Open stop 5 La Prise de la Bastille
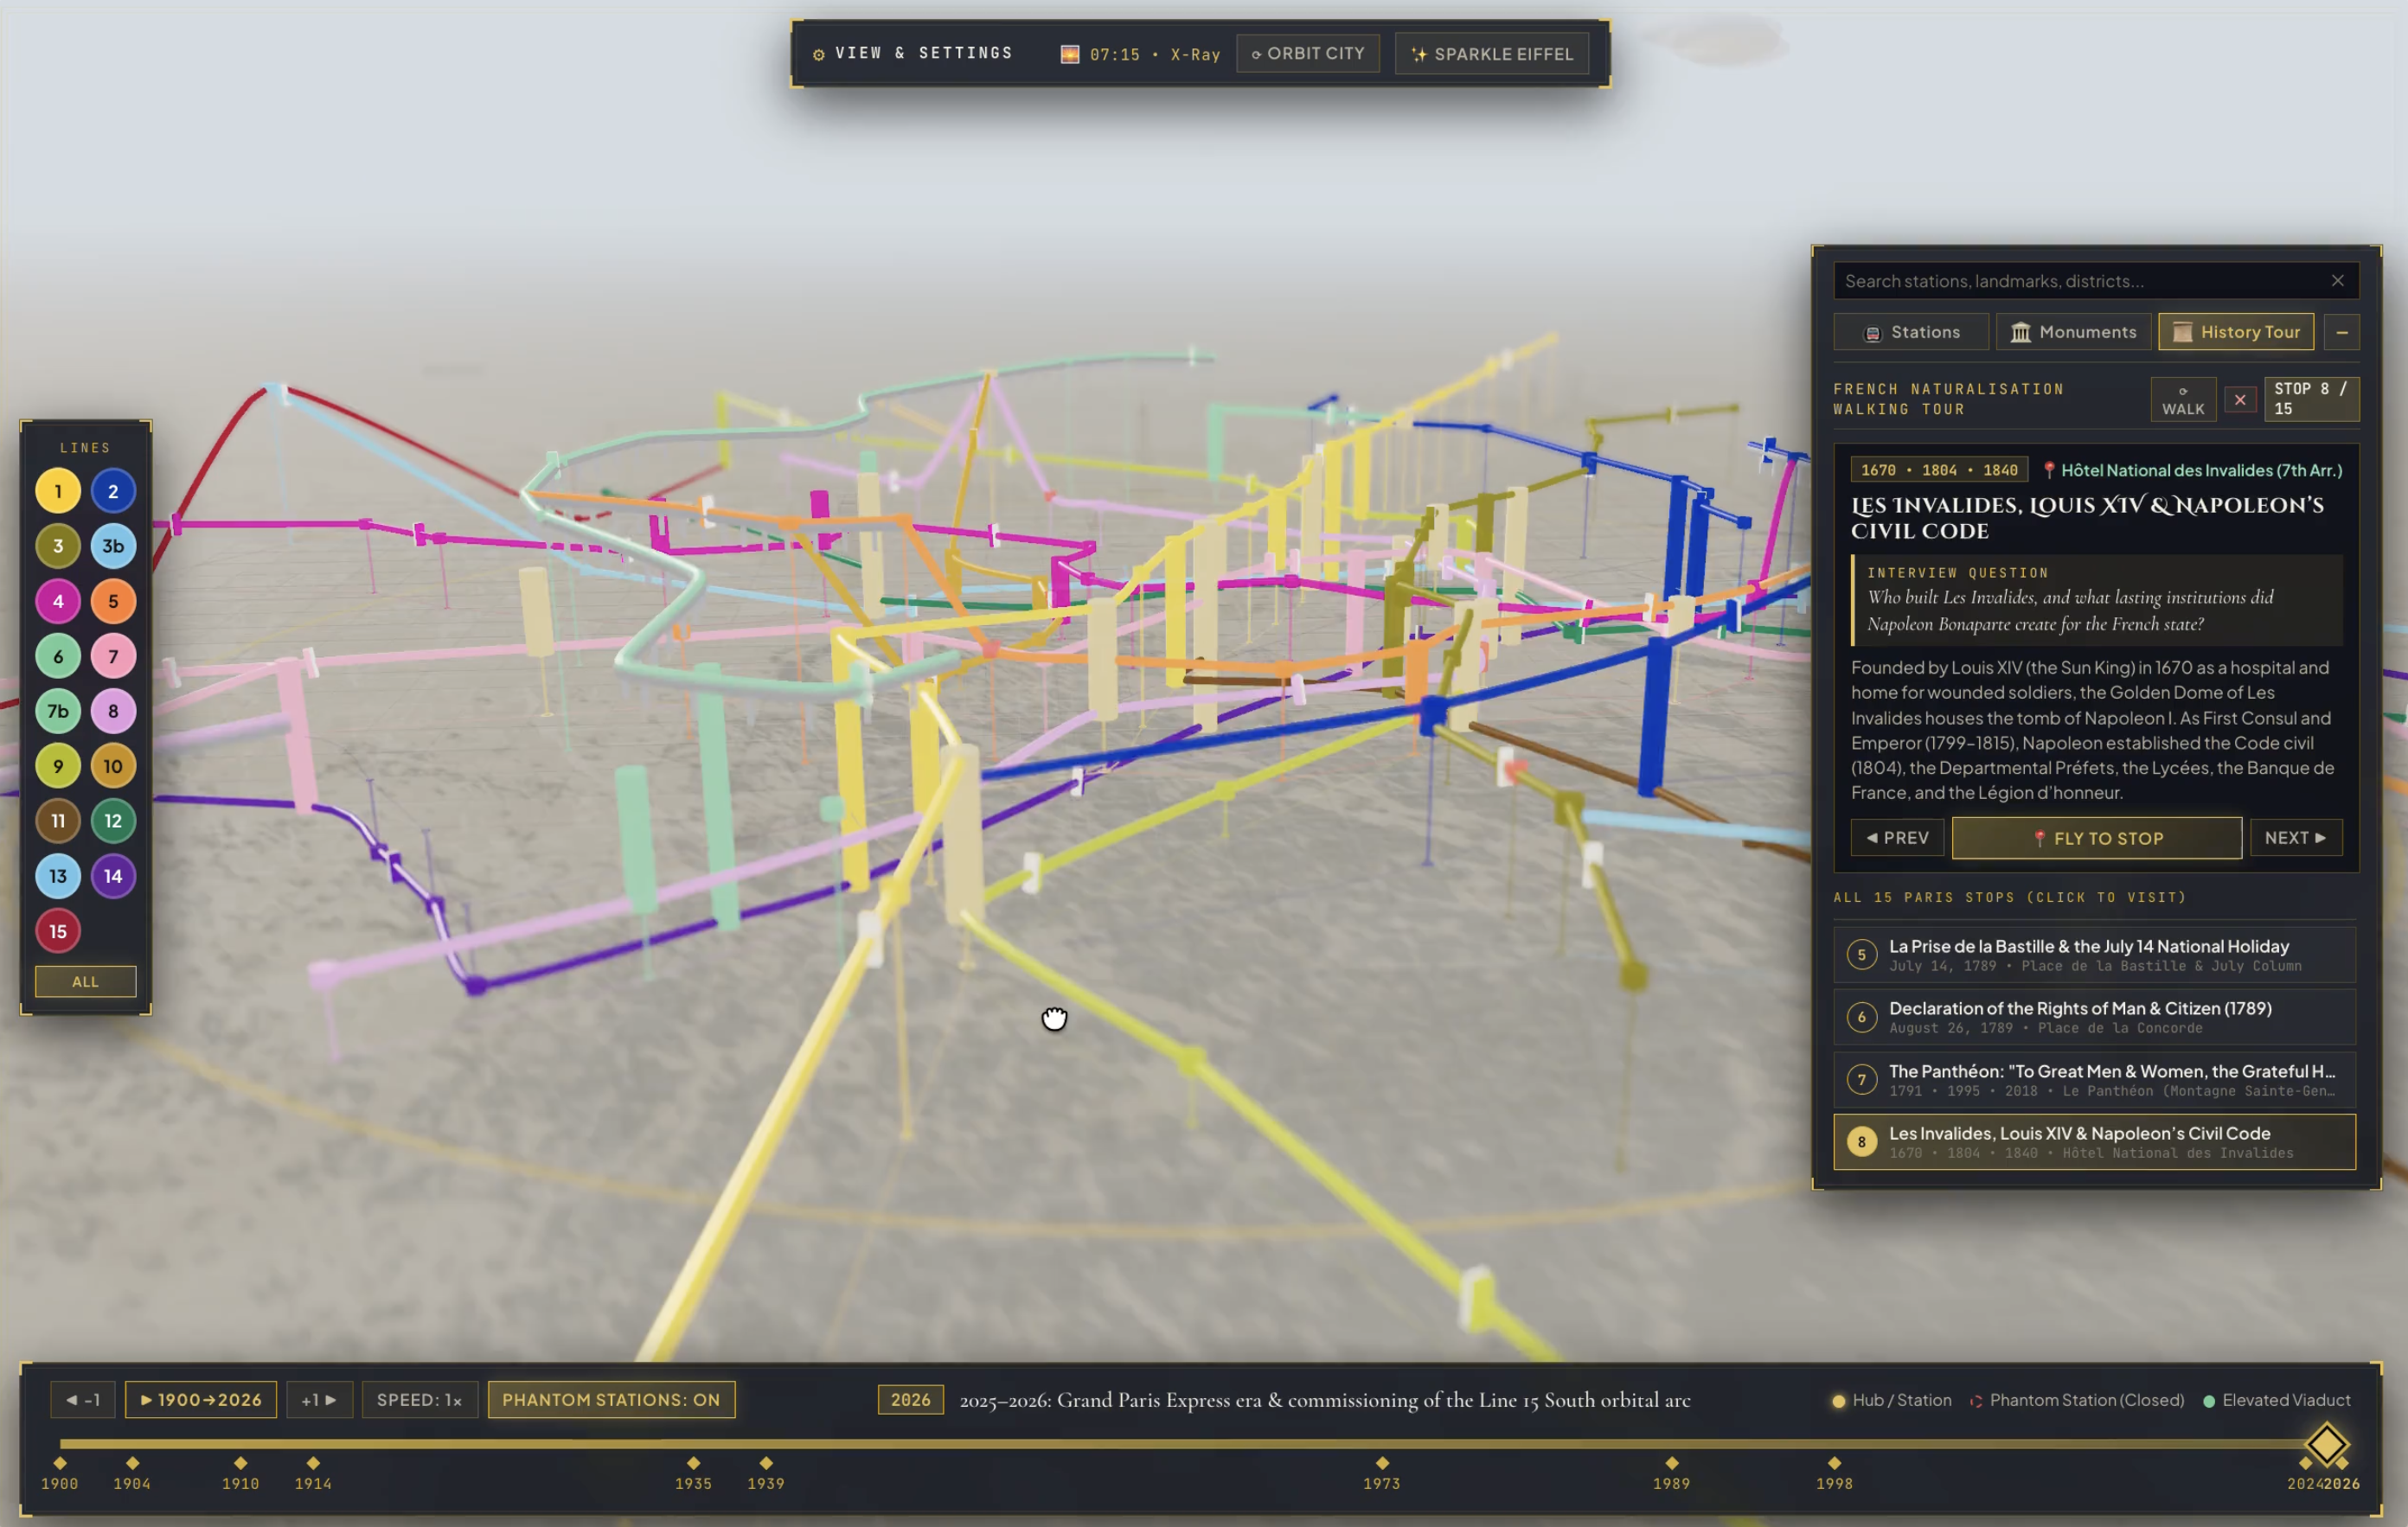The image size is (2408, 1527). pyautogui.click(x=2094, y=955)
